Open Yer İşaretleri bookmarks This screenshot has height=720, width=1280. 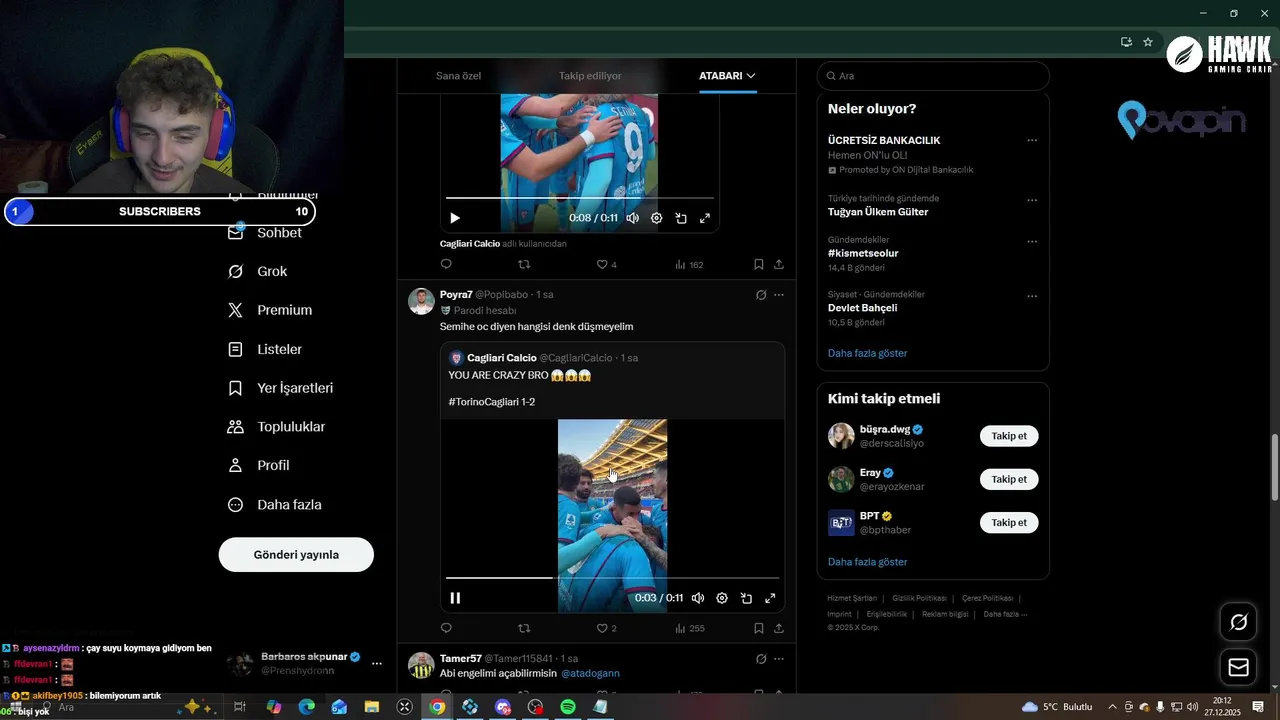click(281, 388)
